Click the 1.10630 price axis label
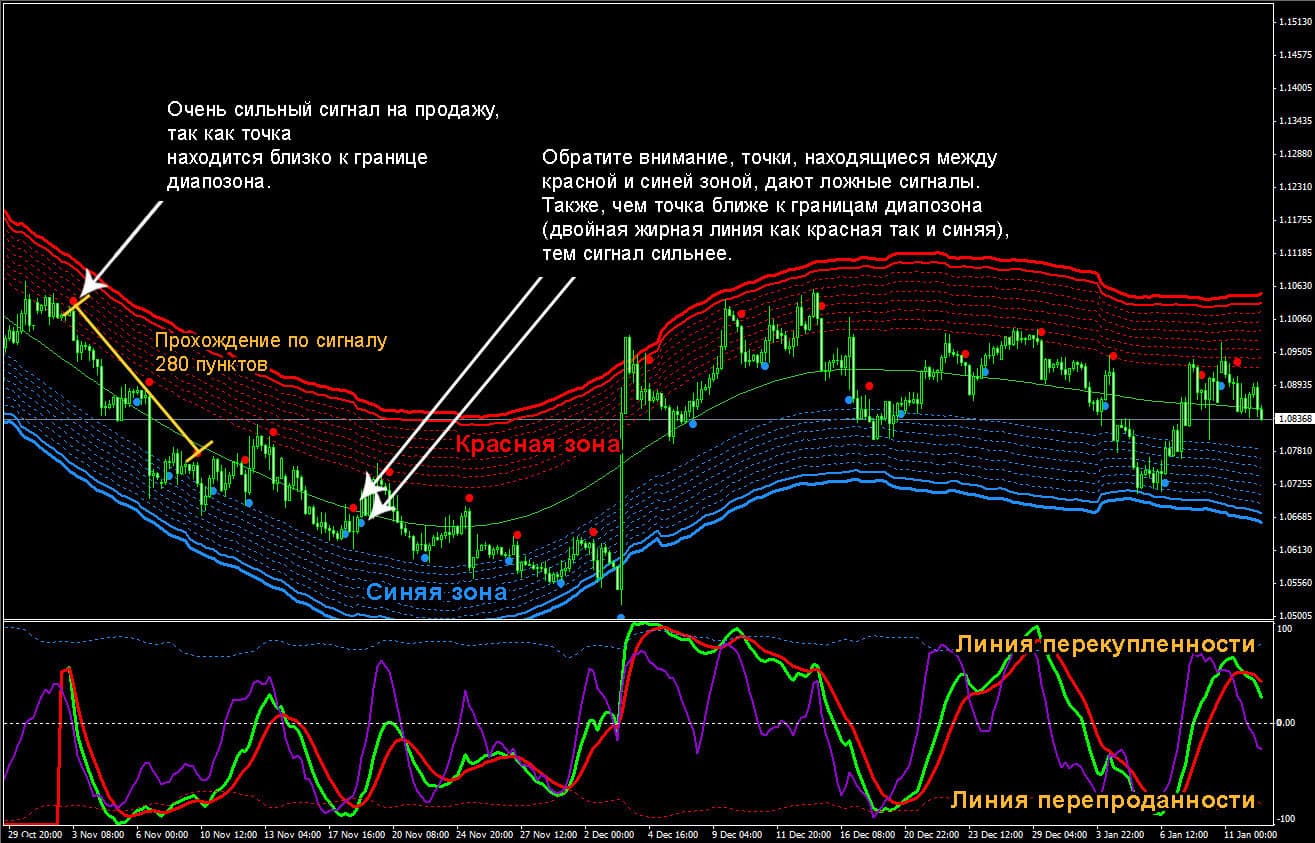This screenshot has width=1315, height=843. (1294, 286)
